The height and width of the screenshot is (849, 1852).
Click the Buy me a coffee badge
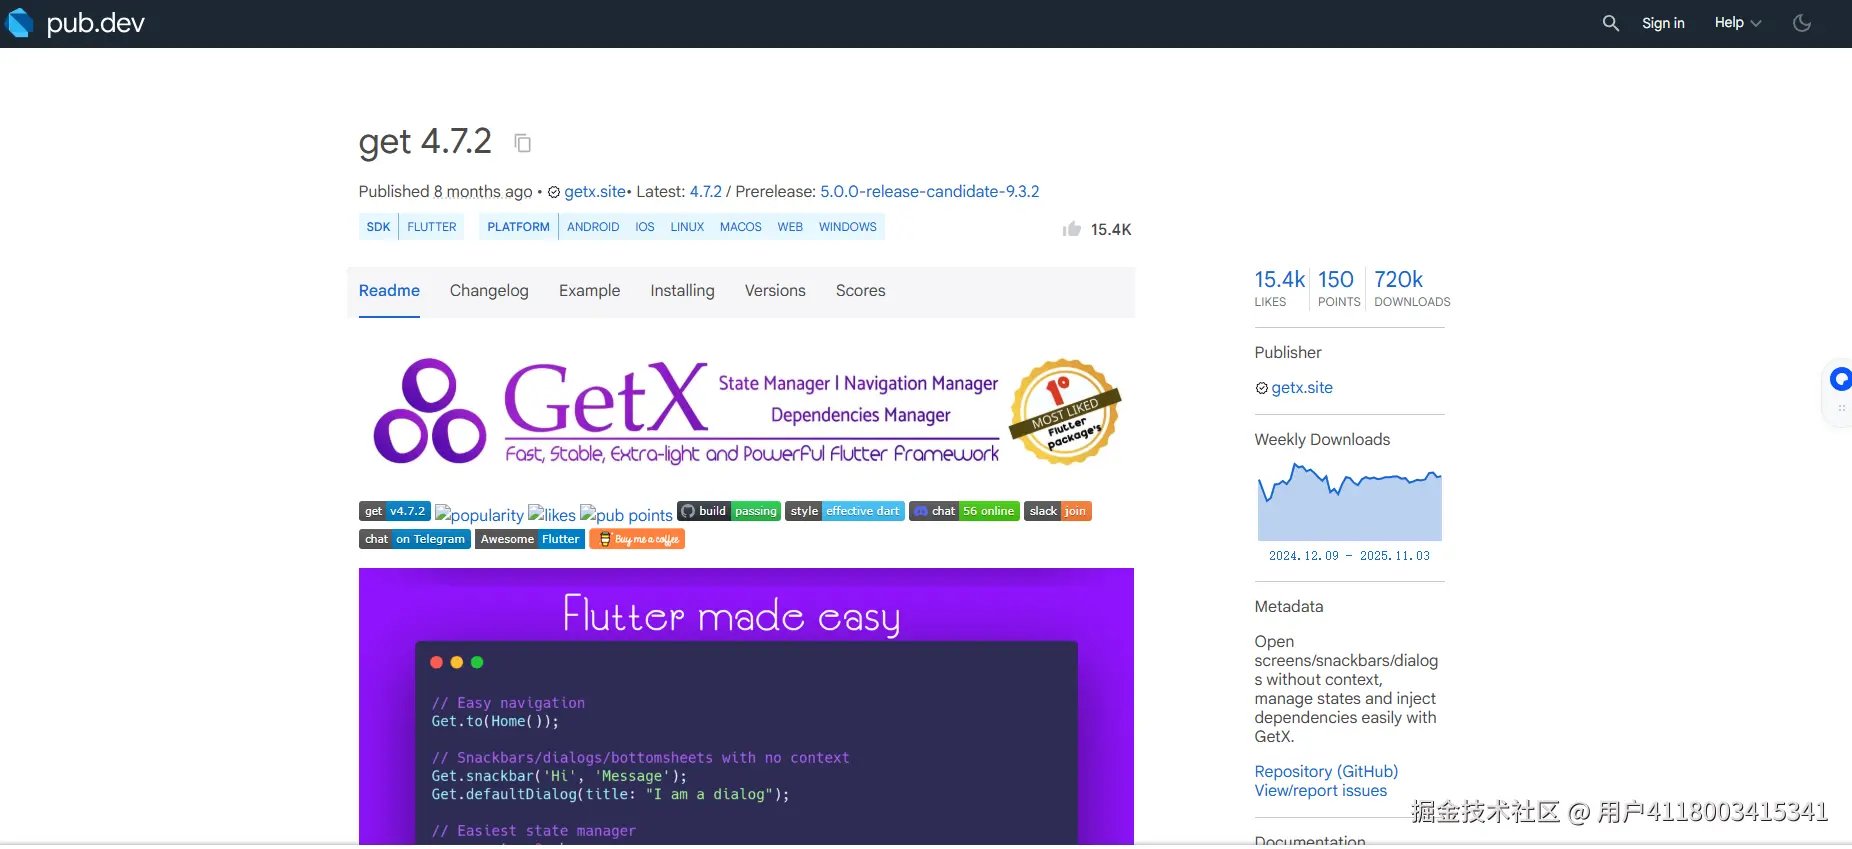[x=637, y=539]
